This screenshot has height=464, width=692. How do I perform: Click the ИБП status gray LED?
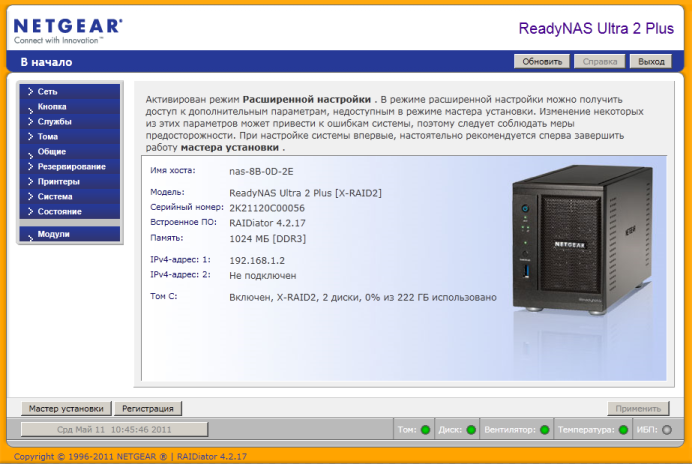tap(667, 430)
